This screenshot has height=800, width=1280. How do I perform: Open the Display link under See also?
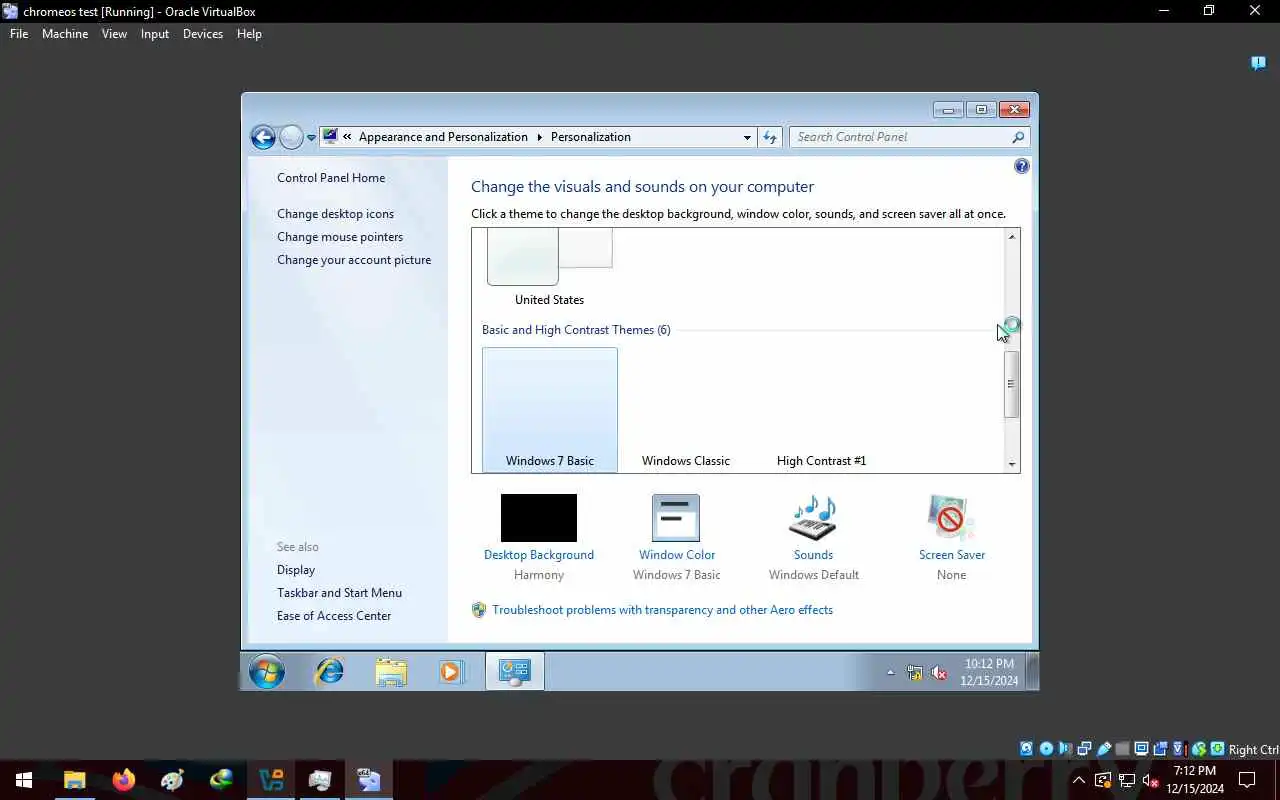[296, 570]
